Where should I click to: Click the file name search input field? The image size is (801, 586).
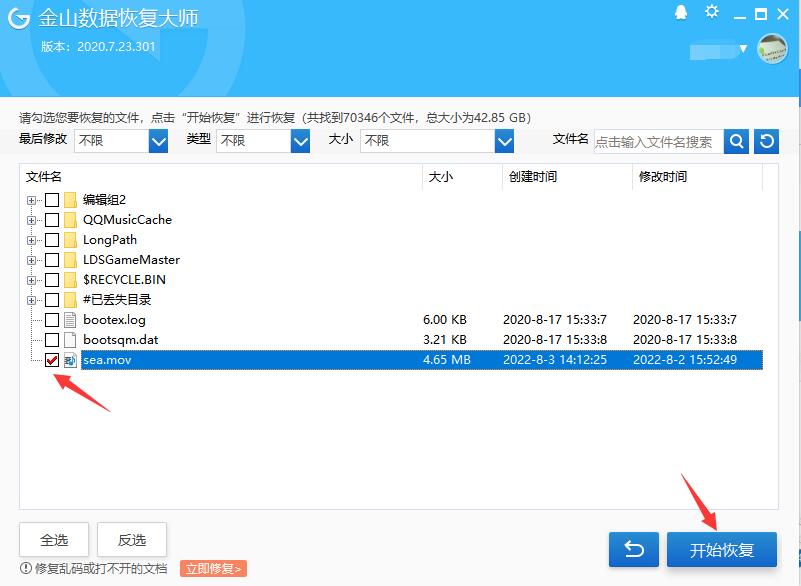[x=655, y=141]
